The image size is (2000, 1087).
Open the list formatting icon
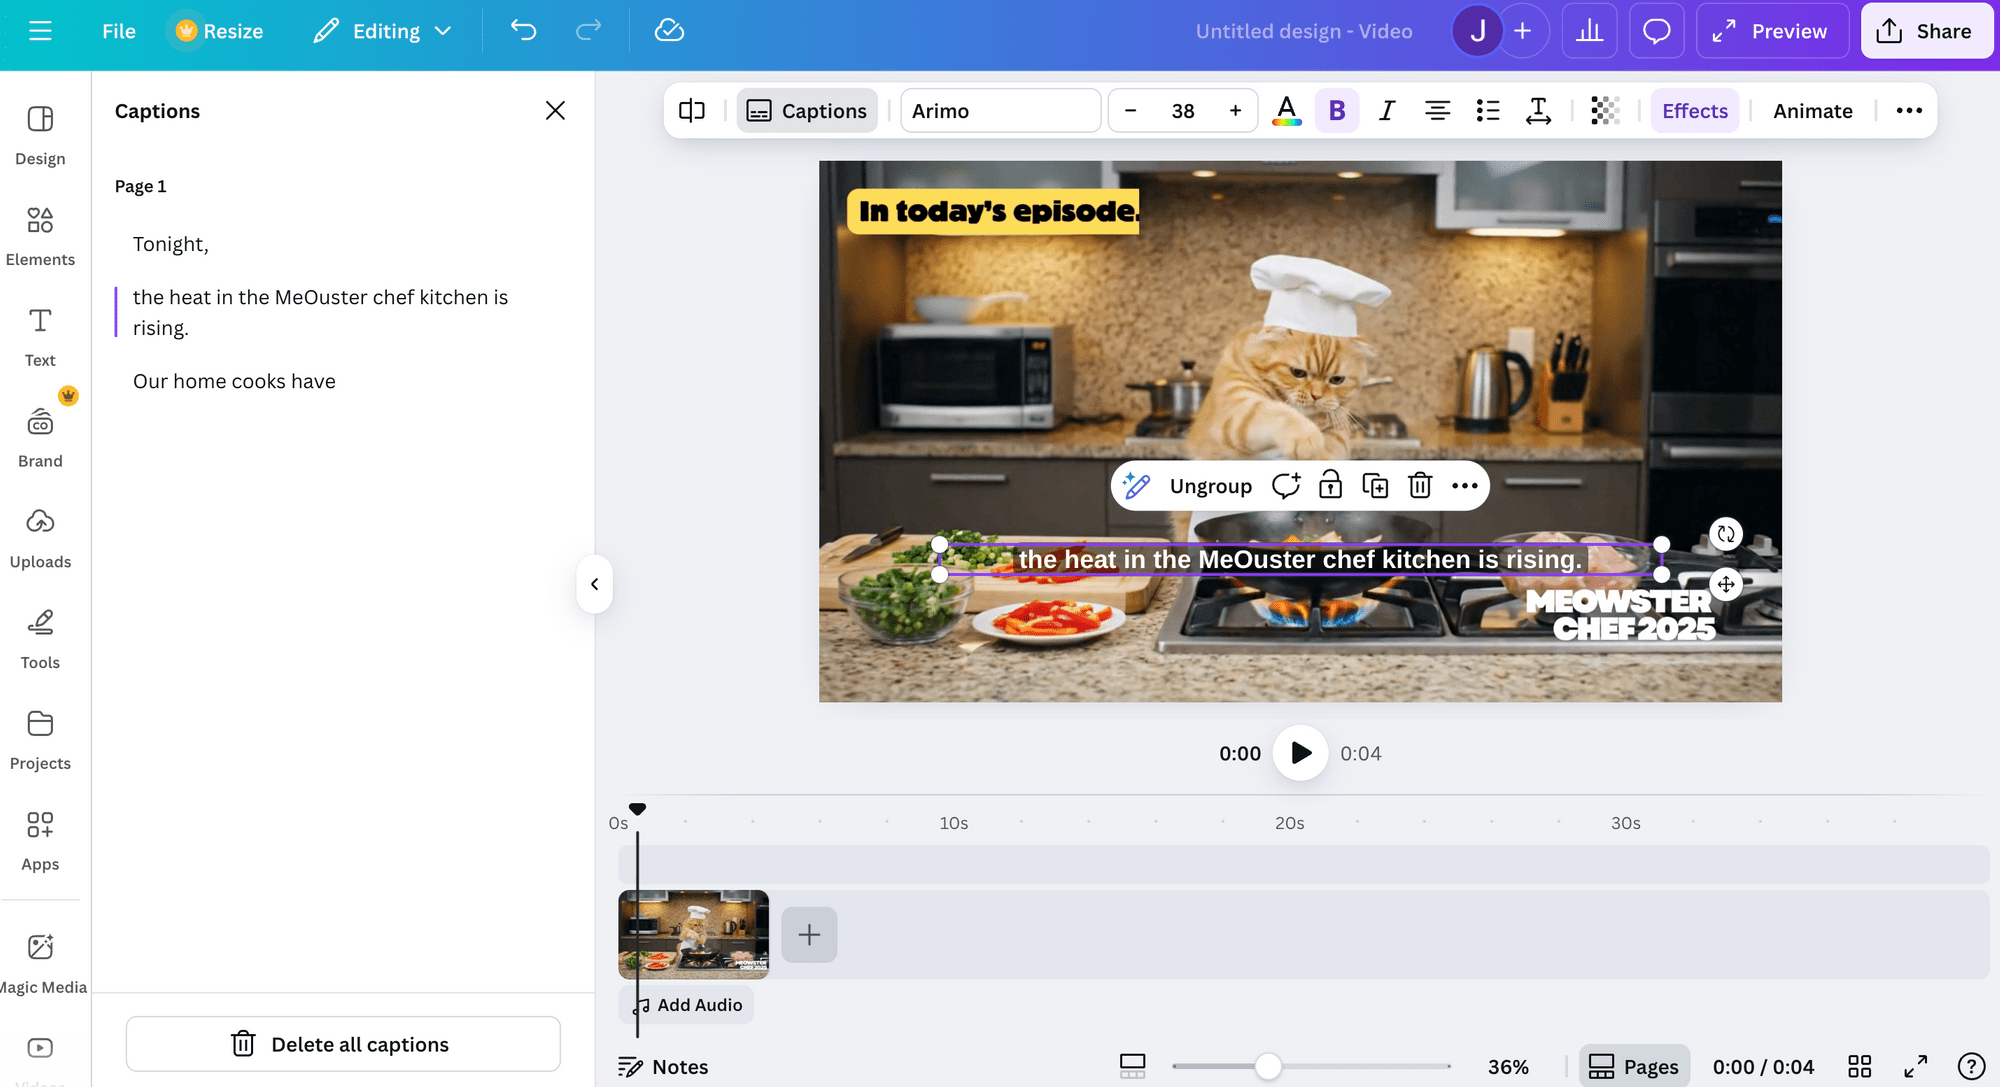pos(1488,110)
